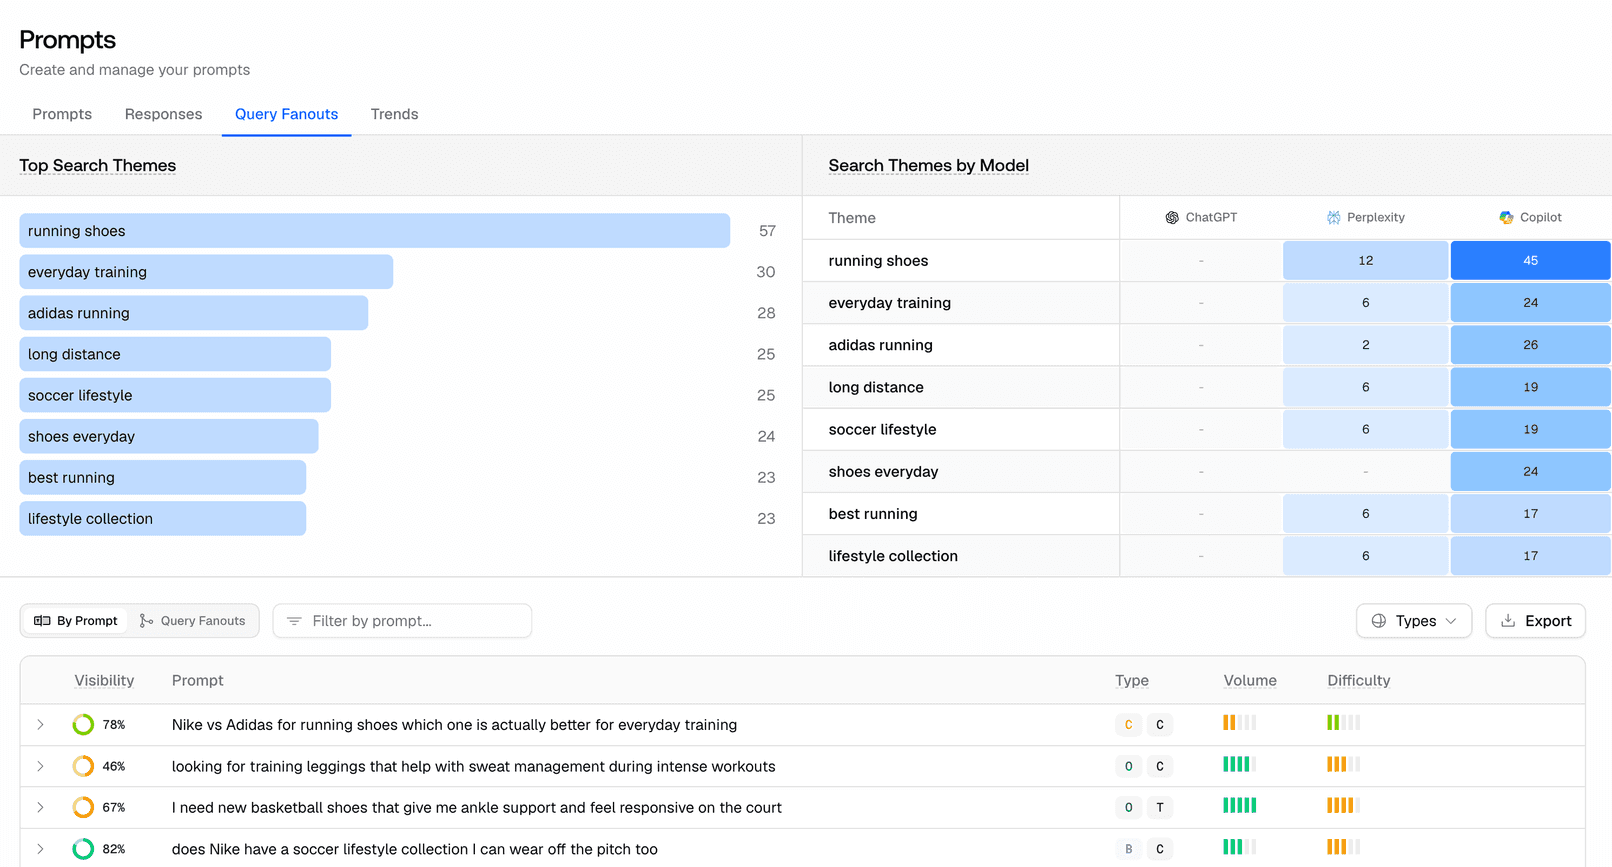Click the running shoes theme bar
Image resolution: width=1612 pixels, height=867 pixels.
[x=374, y=231]
